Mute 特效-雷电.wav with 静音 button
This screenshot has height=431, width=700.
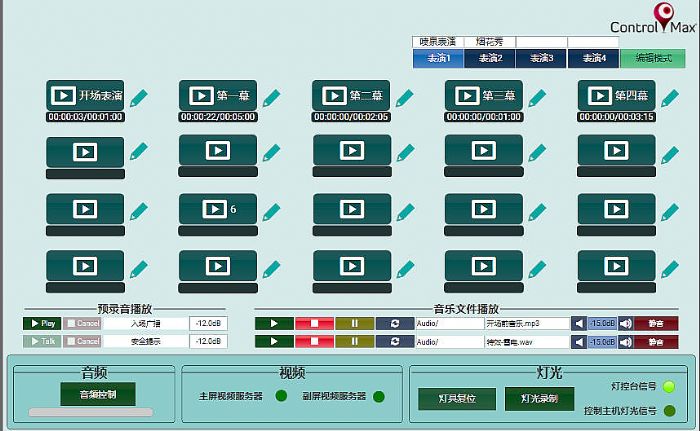pos(656,342)
